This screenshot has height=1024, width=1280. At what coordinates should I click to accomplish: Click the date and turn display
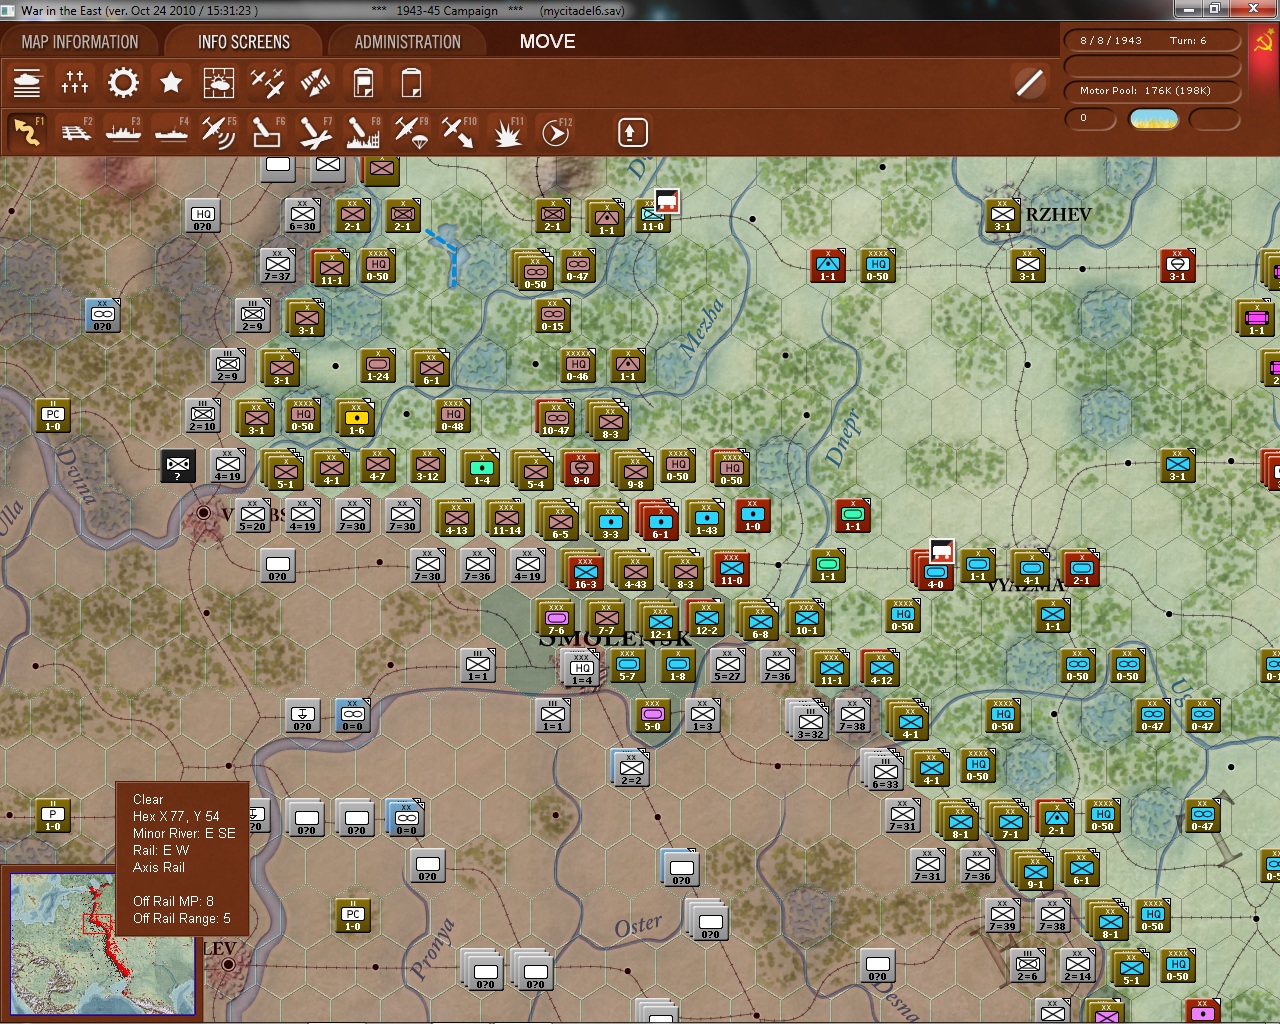1152,41
